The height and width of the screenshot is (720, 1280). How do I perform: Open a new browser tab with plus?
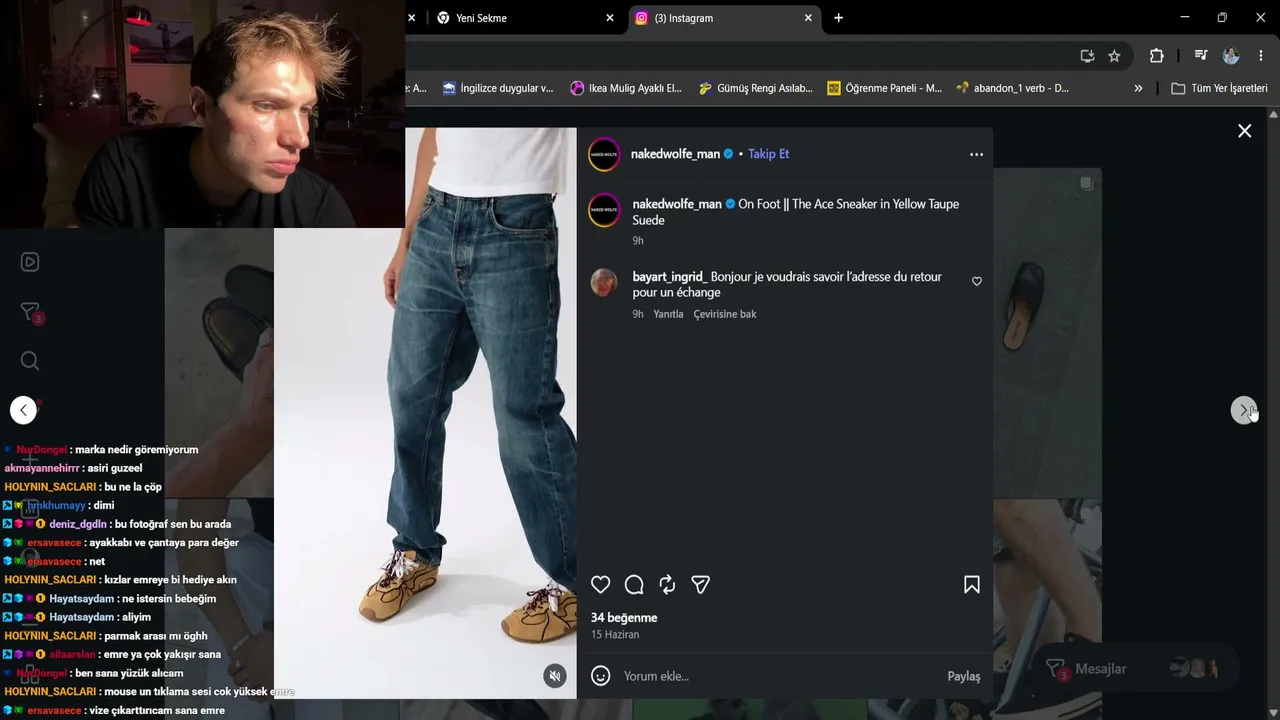838,18
